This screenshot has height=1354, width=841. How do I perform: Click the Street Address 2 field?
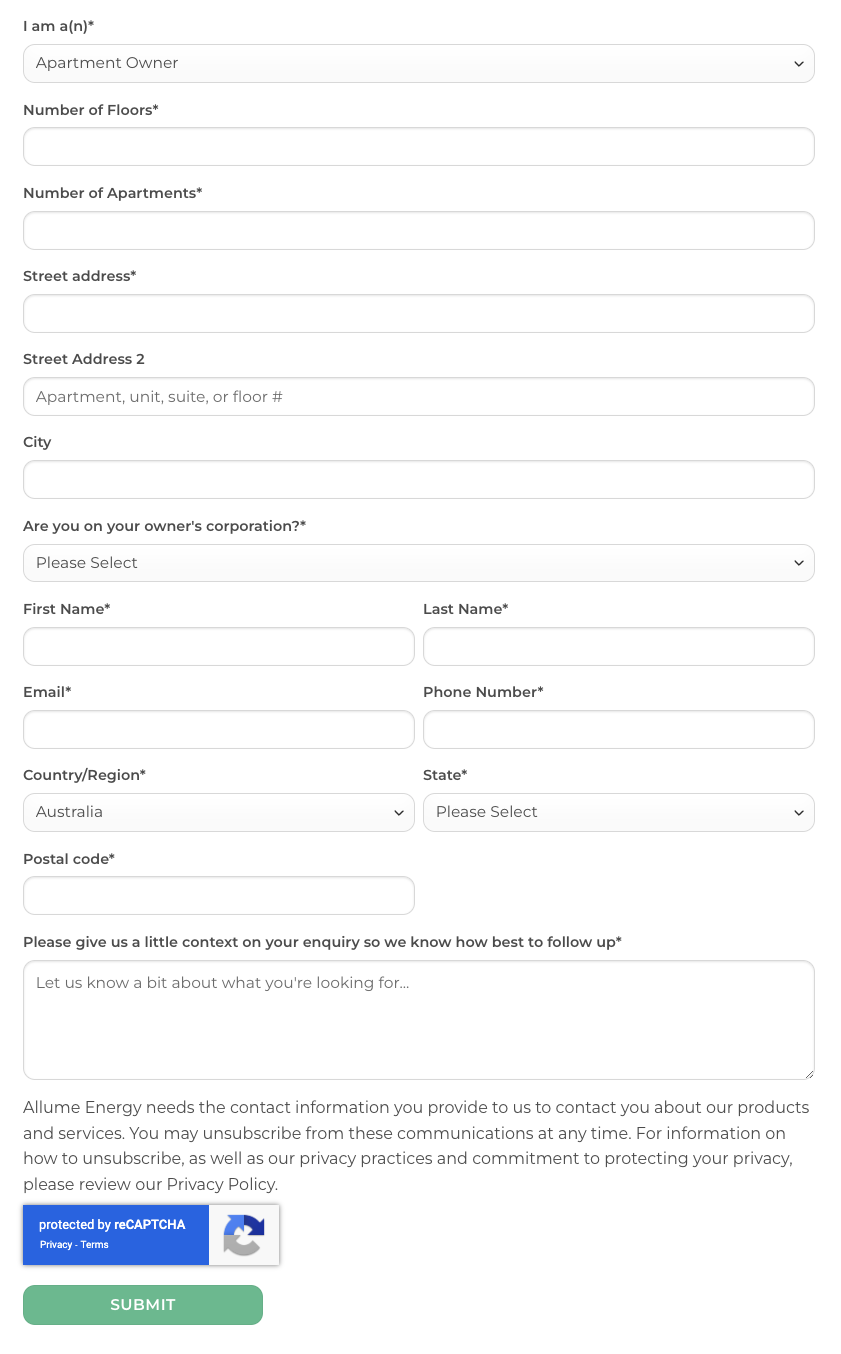(419, 396)
